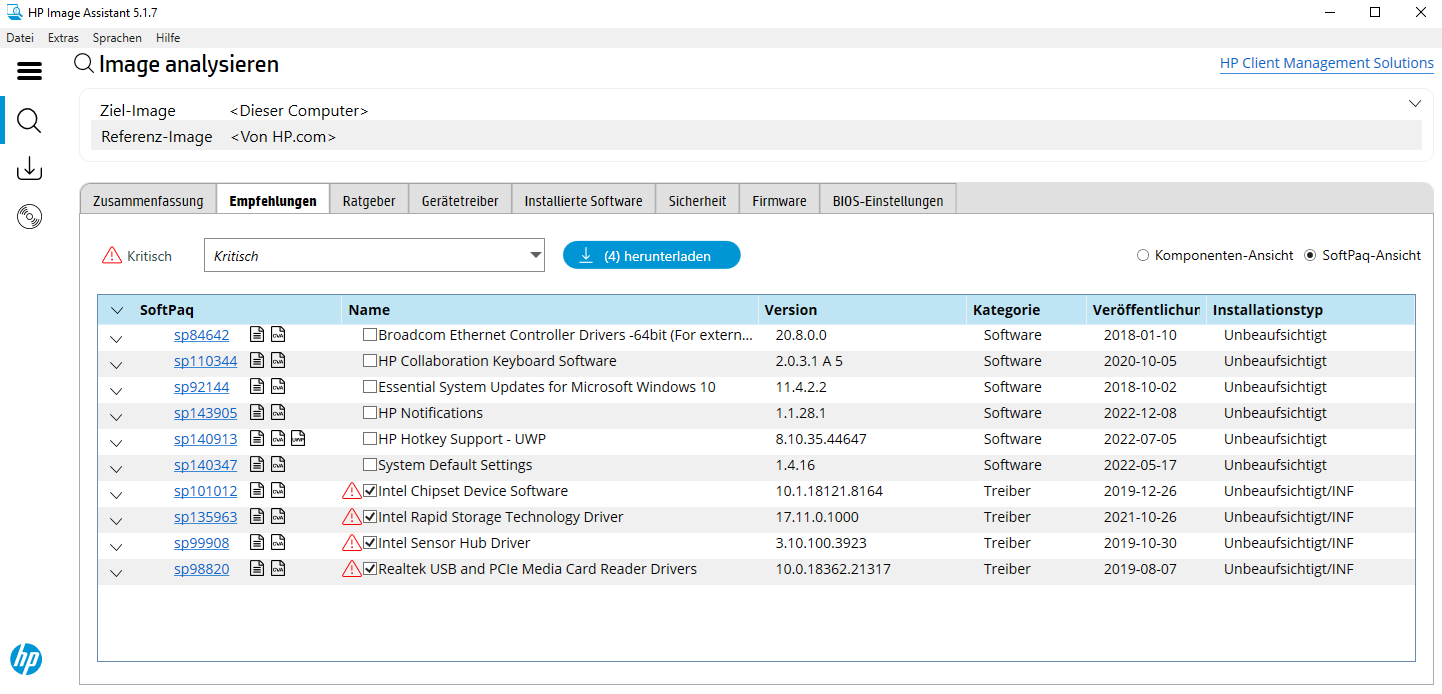1442x694 pixels.
Task: Open the CVA file icon for sp140913
Action: click(278, 439)
